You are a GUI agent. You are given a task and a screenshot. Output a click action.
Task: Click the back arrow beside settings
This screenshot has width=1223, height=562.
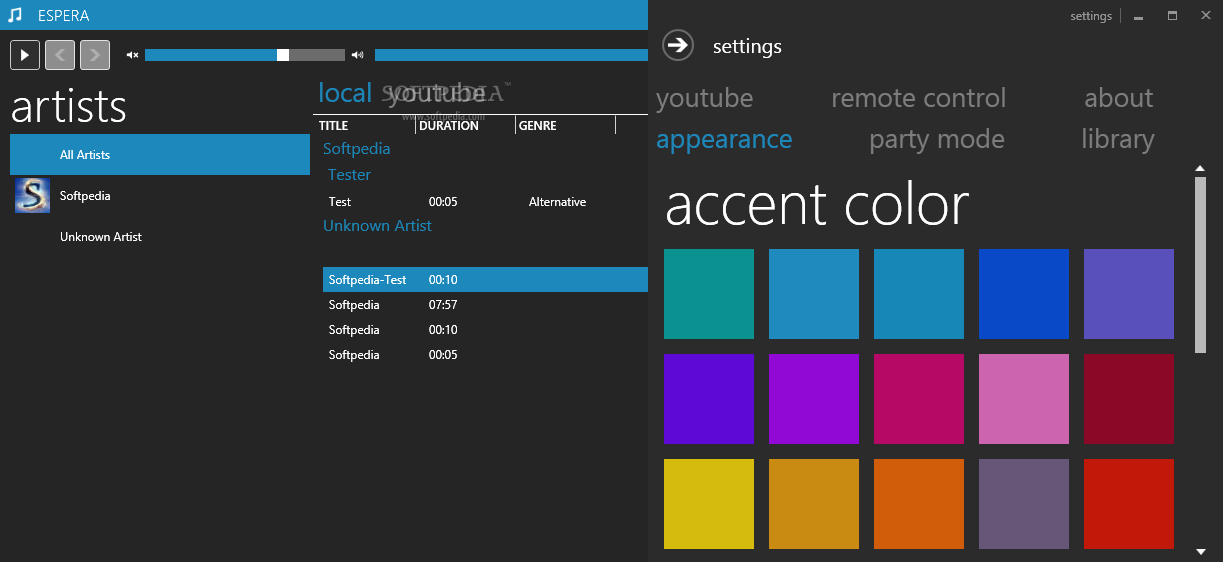click(678, 45)
